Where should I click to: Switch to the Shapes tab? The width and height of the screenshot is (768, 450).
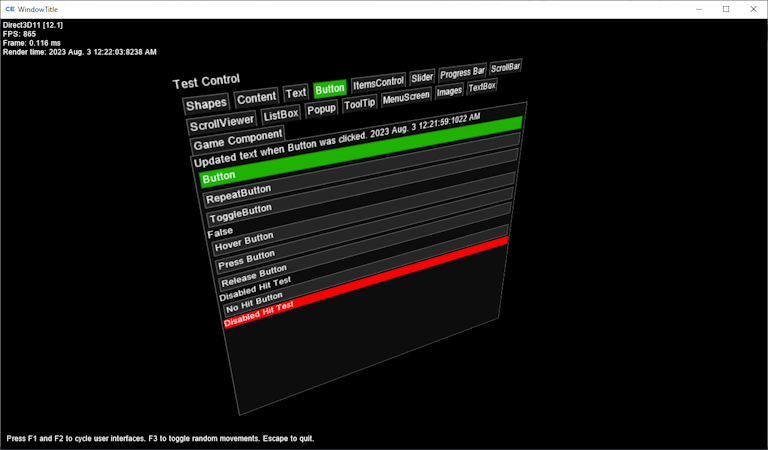pyautogui.click(x=206, y=104)
